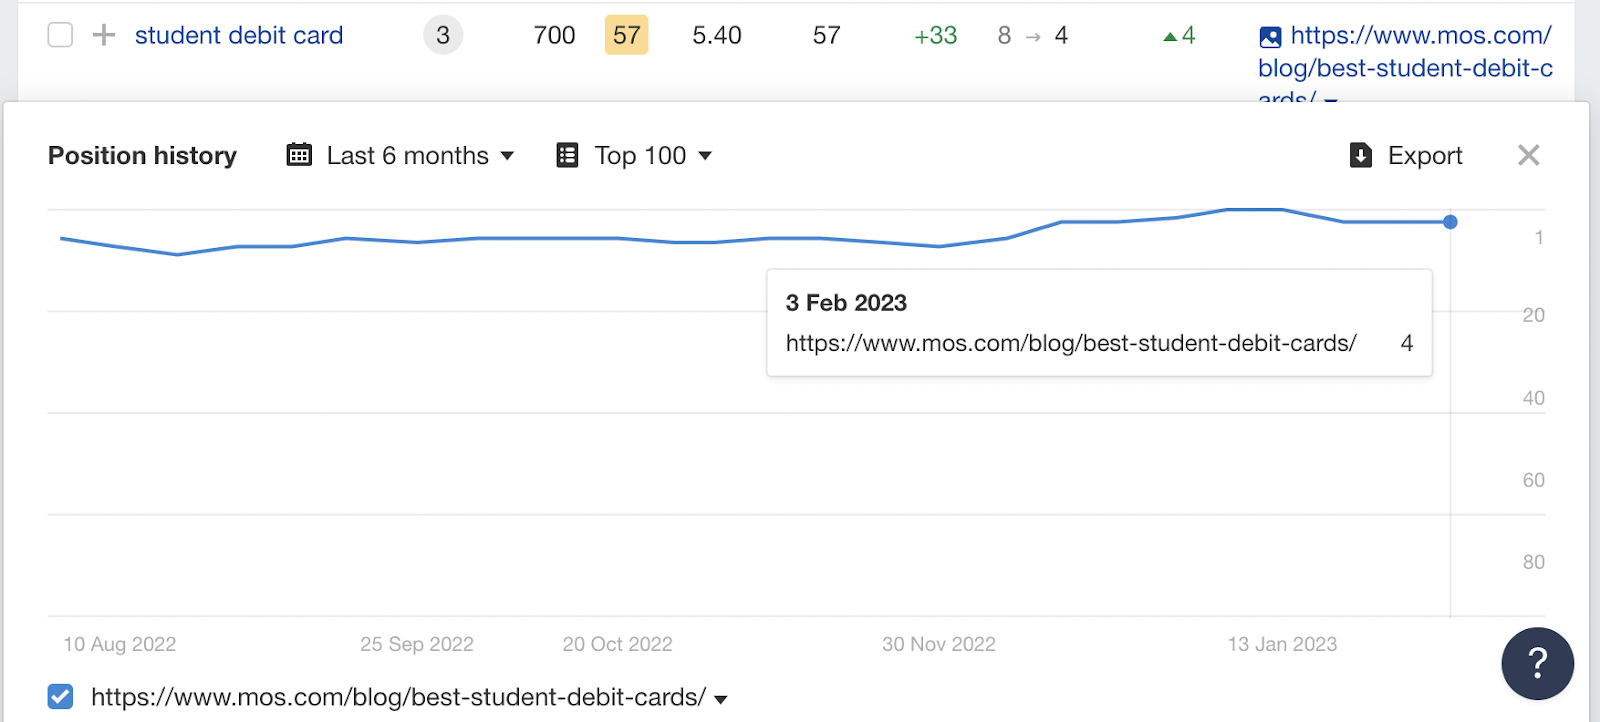This screenshot has height=722, width=1600.
Task: Click the keyword difficulty 57 badge
Action: [626, 36]
